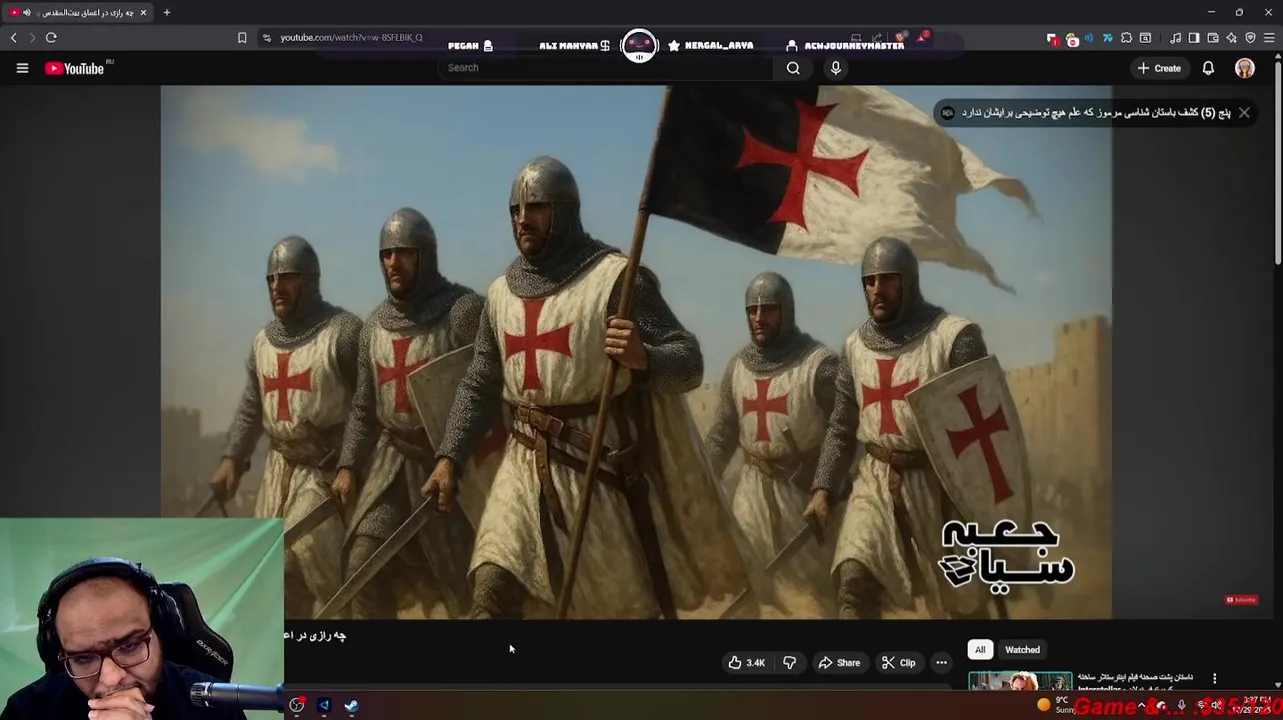Viewport: 1283px width, 720px height.
Task: Open the YouTube notifications bell
Action: (1208, 68)
